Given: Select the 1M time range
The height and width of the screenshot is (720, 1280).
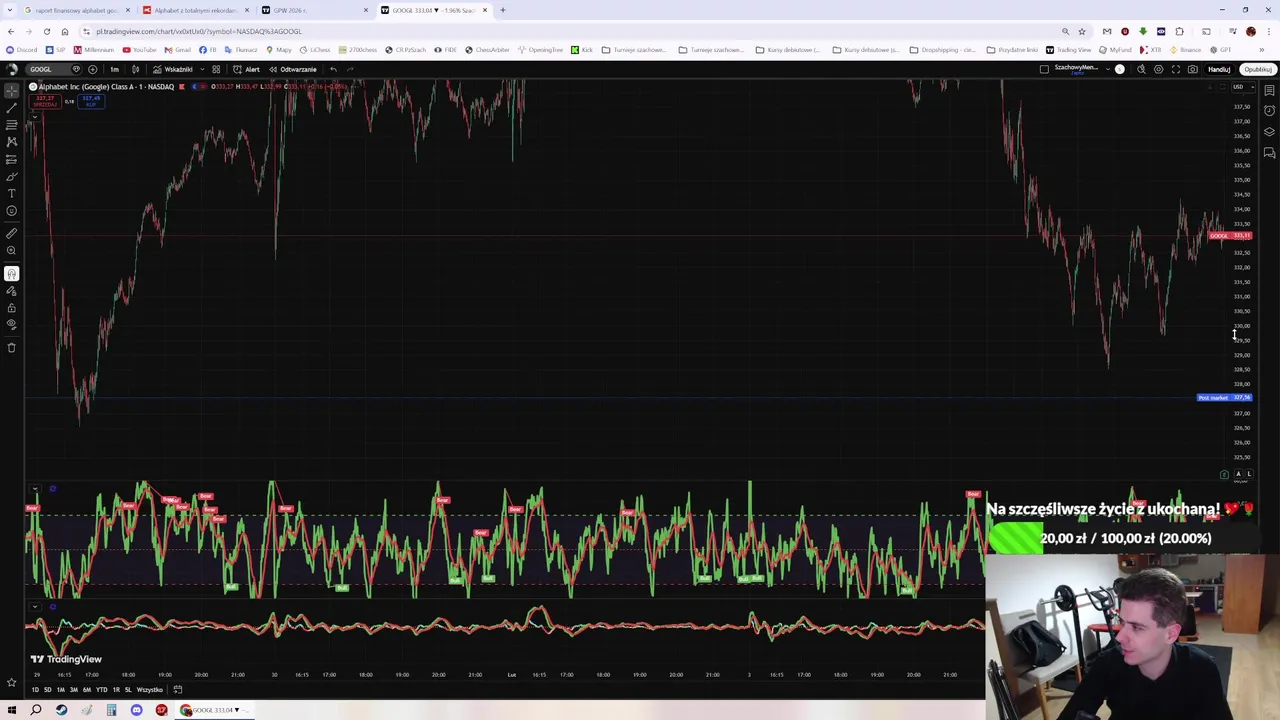Looking at the screenshot, I should click(60, 690).
